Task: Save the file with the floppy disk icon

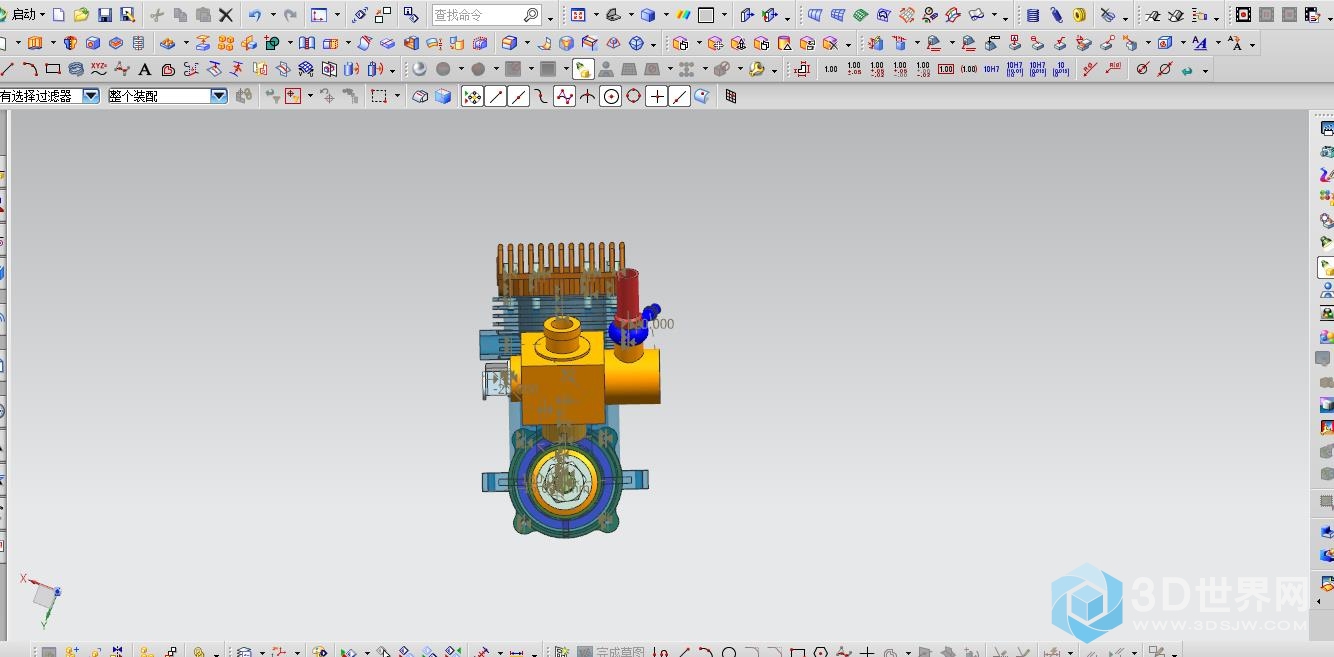Action: click(105, 15)
